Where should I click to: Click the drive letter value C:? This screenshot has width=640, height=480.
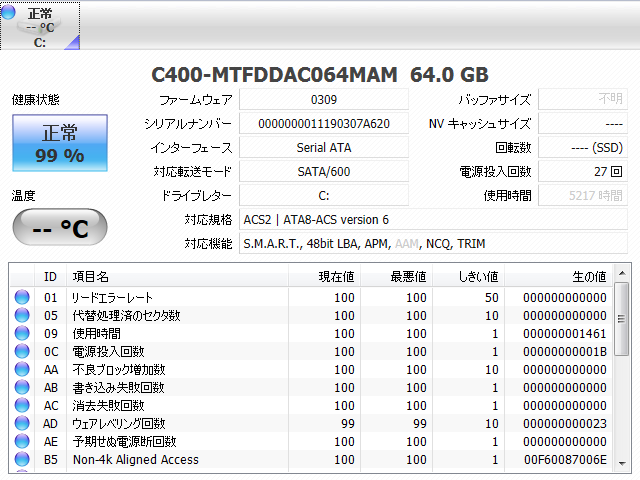pyautogui.click(x=324, y=196)
